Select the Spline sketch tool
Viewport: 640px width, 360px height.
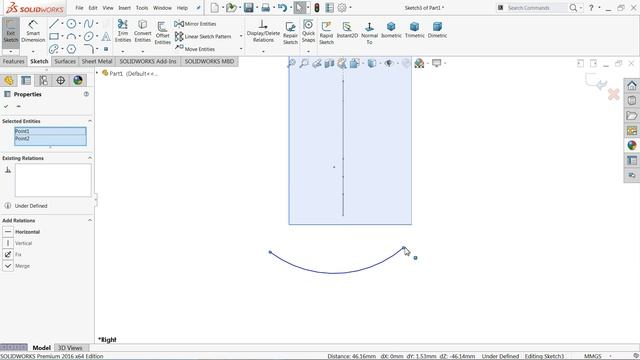88,24
